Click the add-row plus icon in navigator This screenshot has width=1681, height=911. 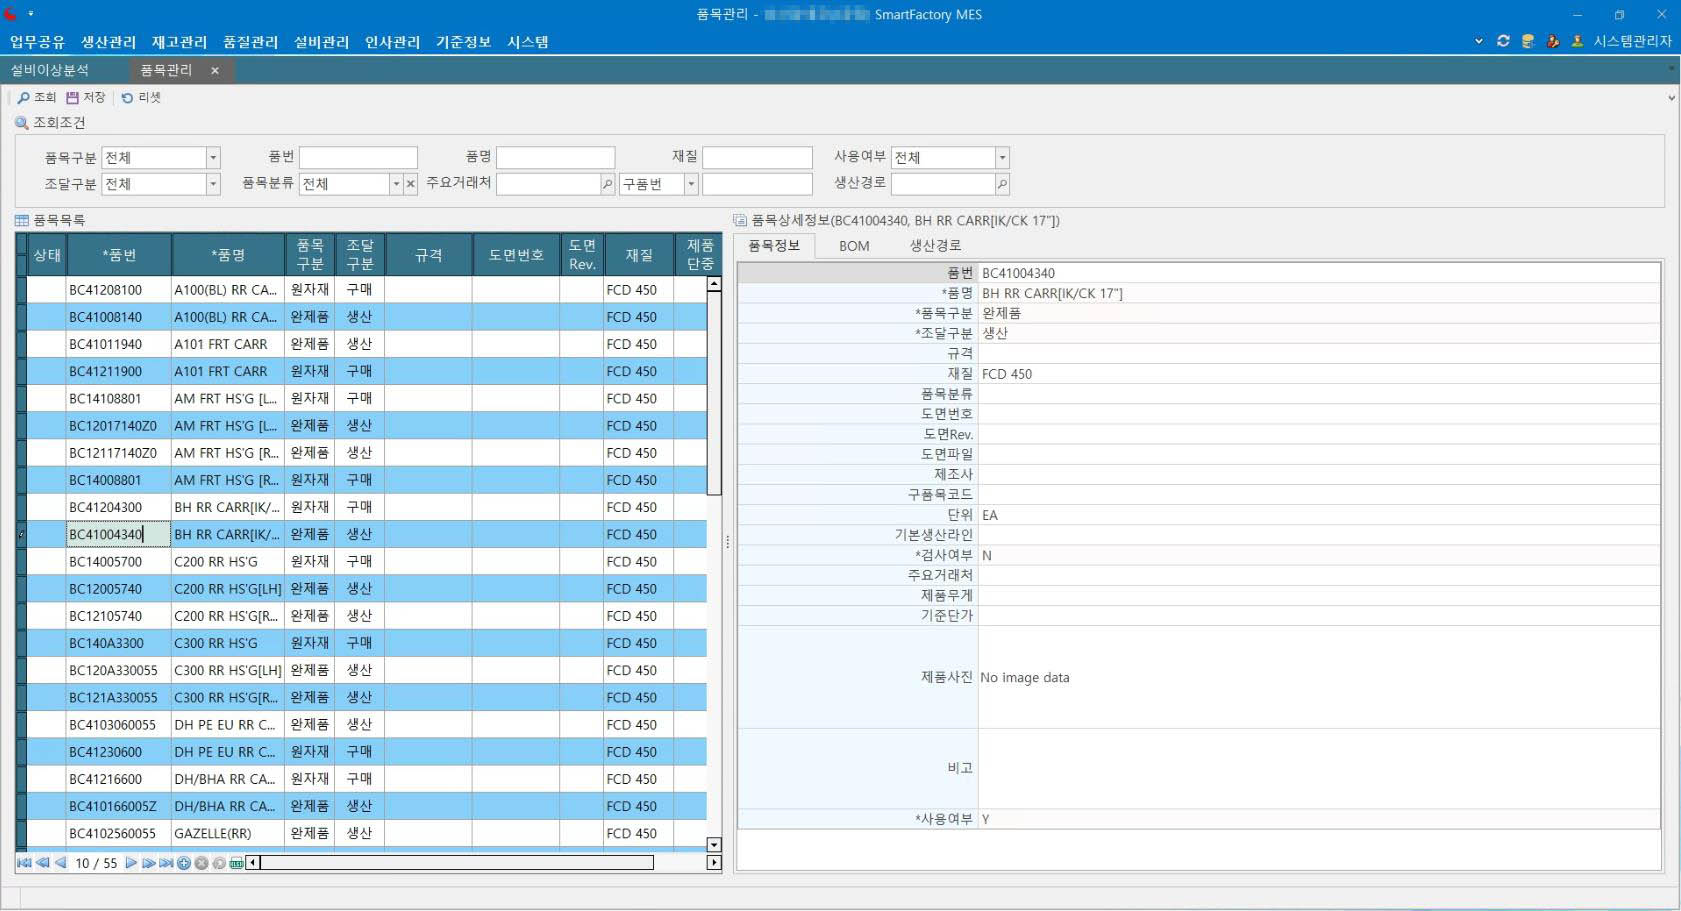pyautogui.click(x=184, y=863)
